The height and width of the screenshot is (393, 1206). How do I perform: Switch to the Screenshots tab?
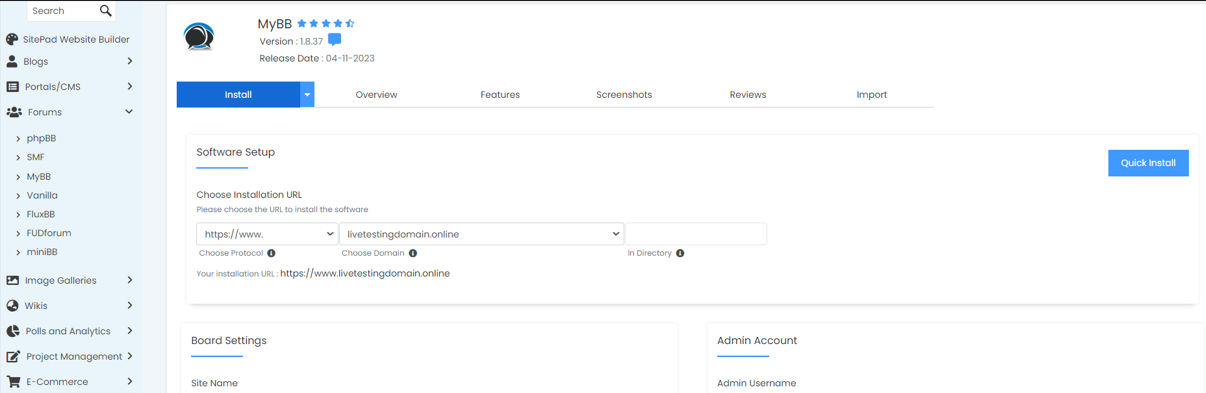point(624,95)
